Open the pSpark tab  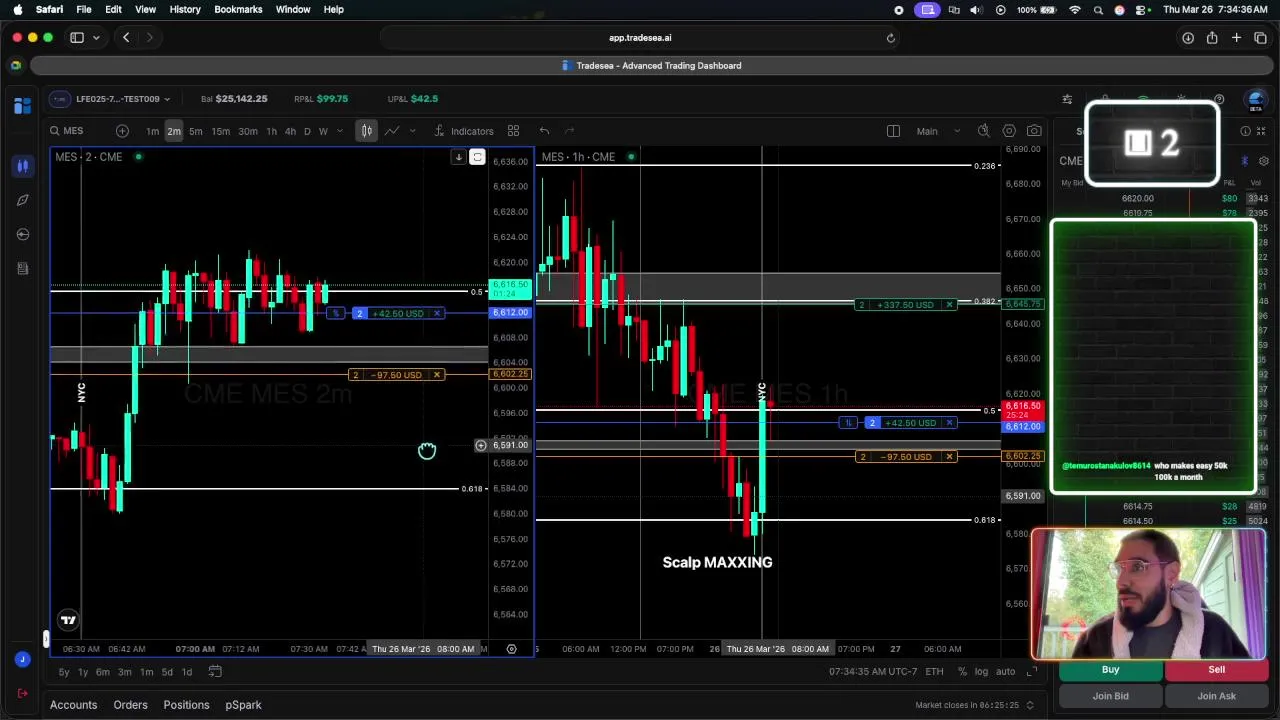click(x=243, y=705)
